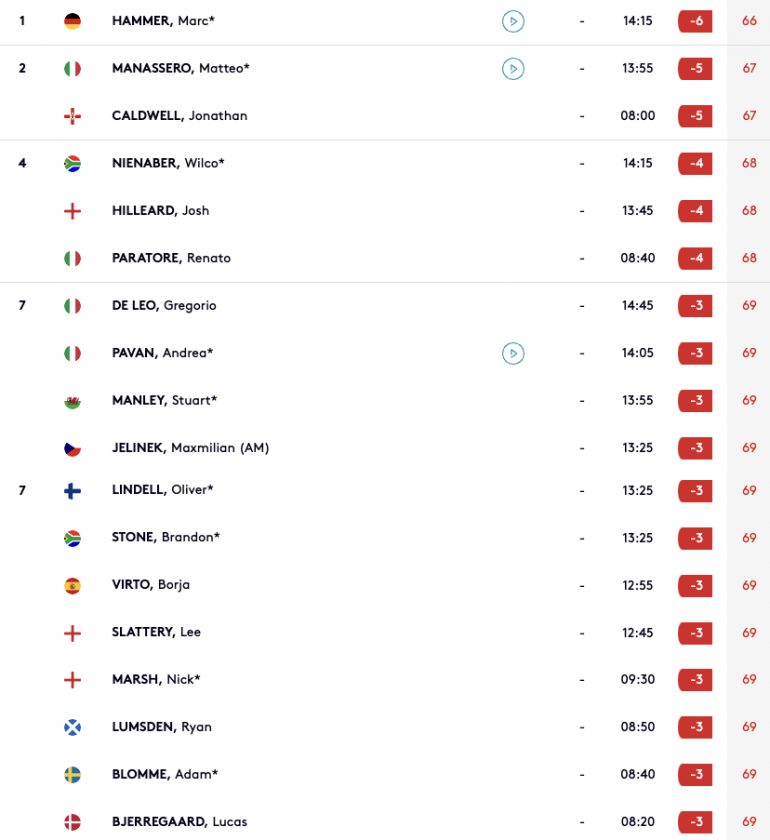Click the -6 score badge for Hammer

[x=695, y=21]
